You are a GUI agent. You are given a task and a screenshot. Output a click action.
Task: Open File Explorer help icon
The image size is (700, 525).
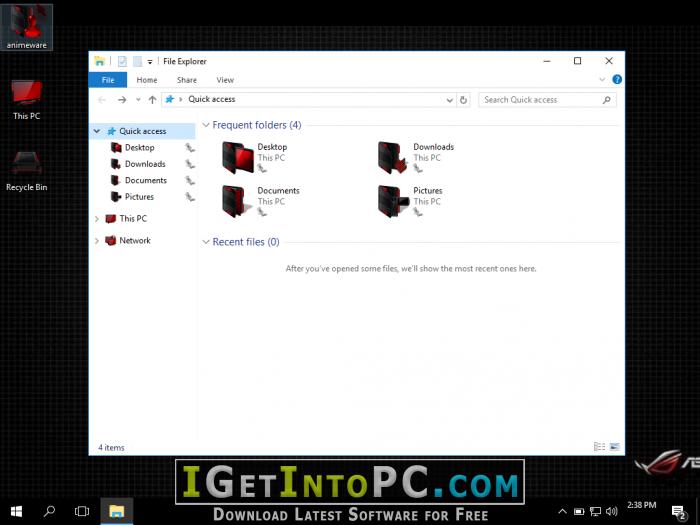pyautogui.click(x=617, y=79)
